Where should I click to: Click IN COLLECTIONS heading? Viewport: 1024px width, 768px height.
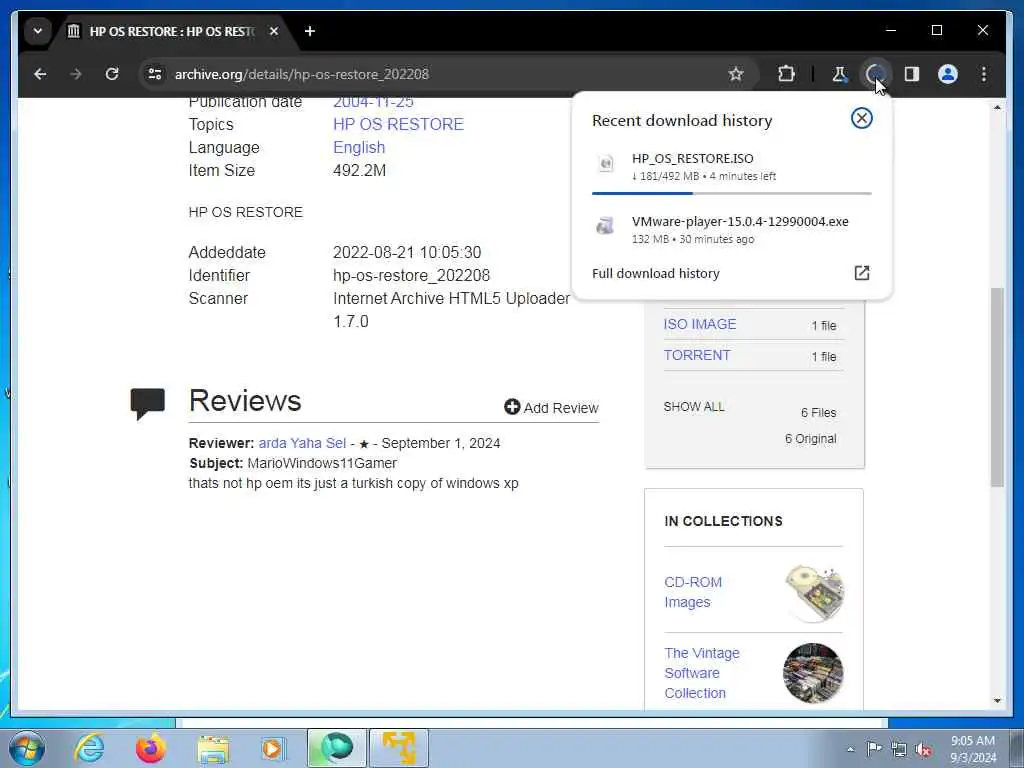[x=723, y=521]
